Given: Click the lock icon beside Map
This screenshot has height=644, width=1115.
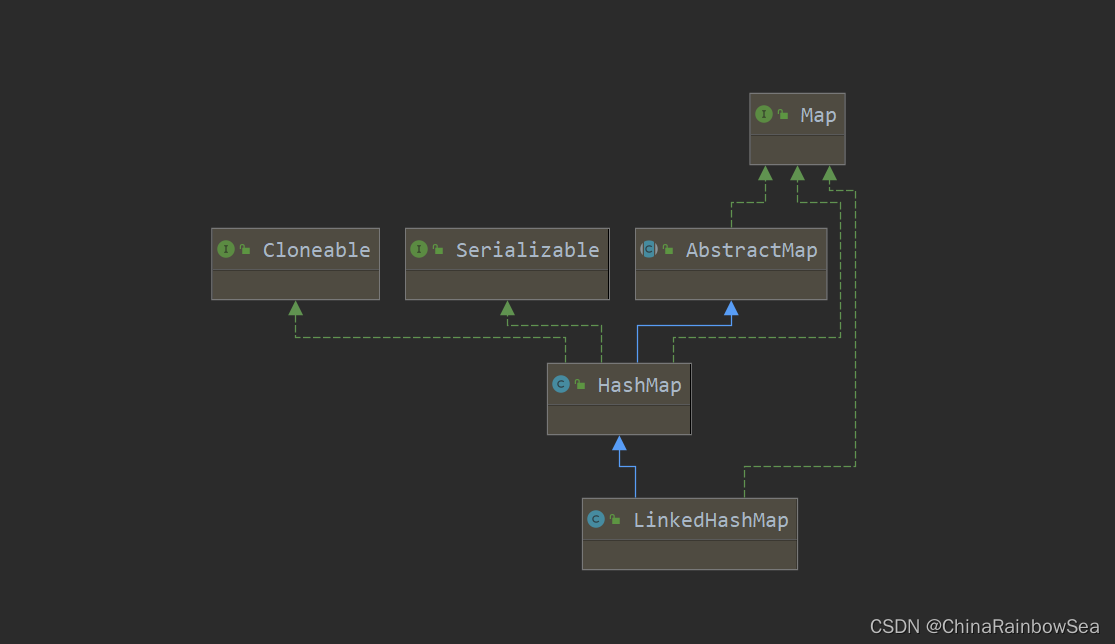Looking at the screenshot, I should click(x=783, y=114).
